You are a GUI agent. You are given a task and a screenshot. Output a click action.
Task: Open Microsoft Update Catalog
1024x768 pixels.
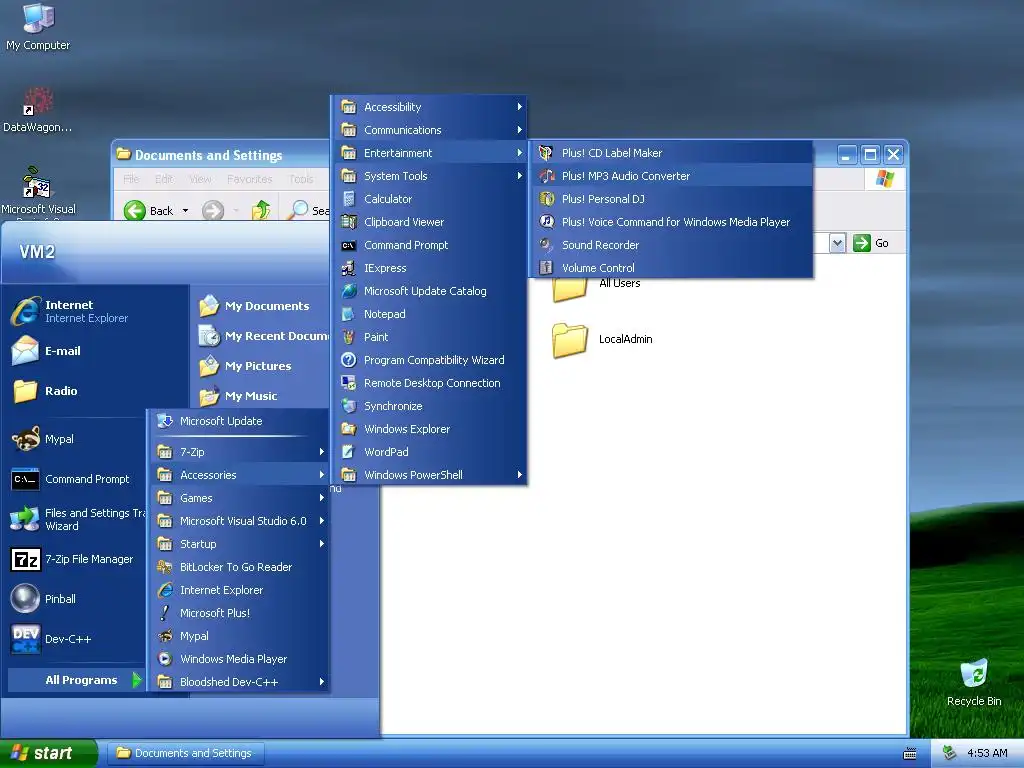pyautogui.click(x=430, y=291)
